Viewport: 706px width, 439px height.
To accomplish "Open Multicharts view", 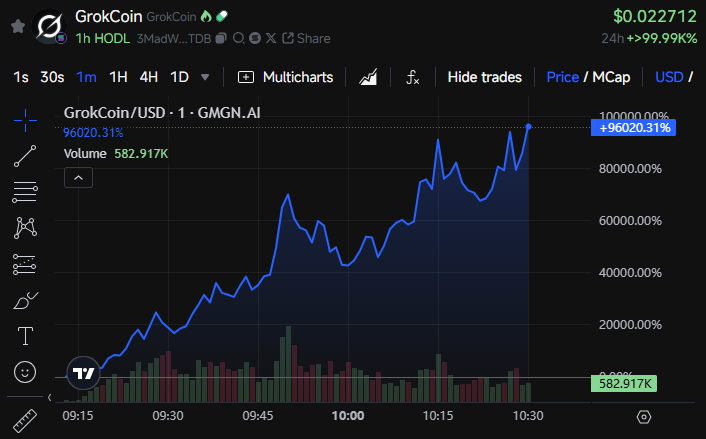I will pyautogui.click(x=291, y=77).
